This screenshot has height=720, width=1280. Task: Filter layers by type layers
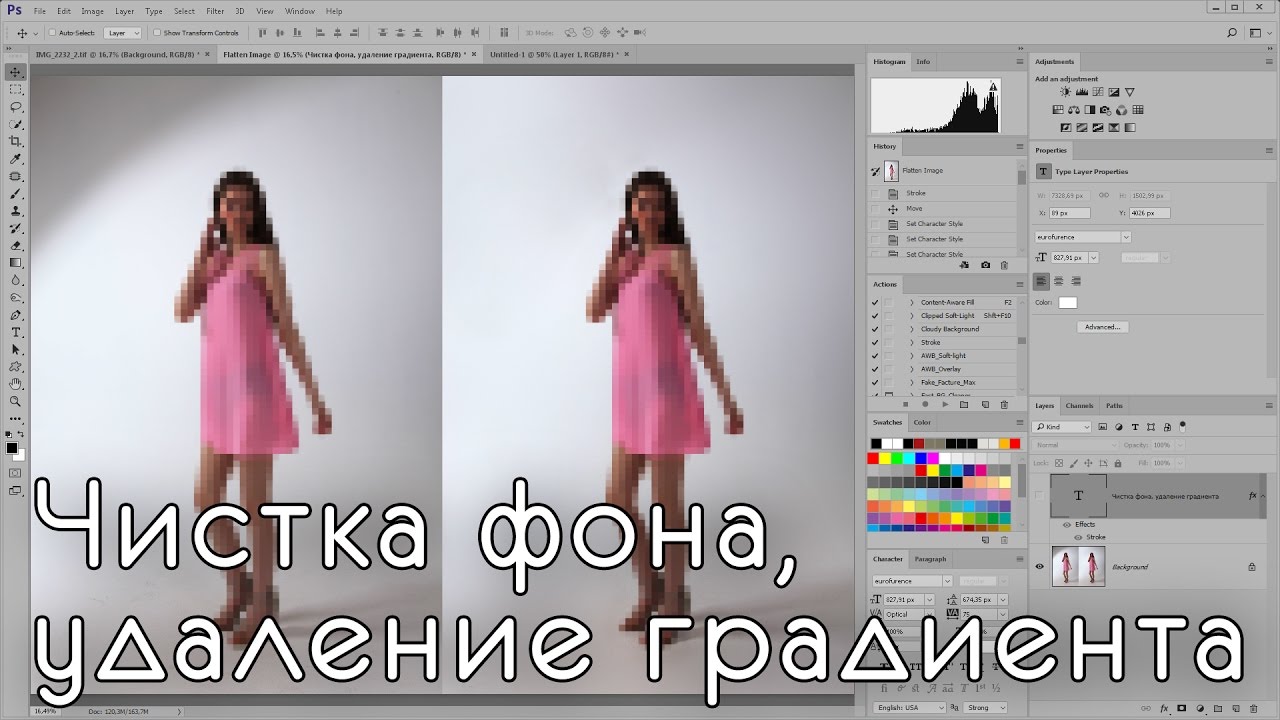pyautogui.click(x=1135, y=427)
